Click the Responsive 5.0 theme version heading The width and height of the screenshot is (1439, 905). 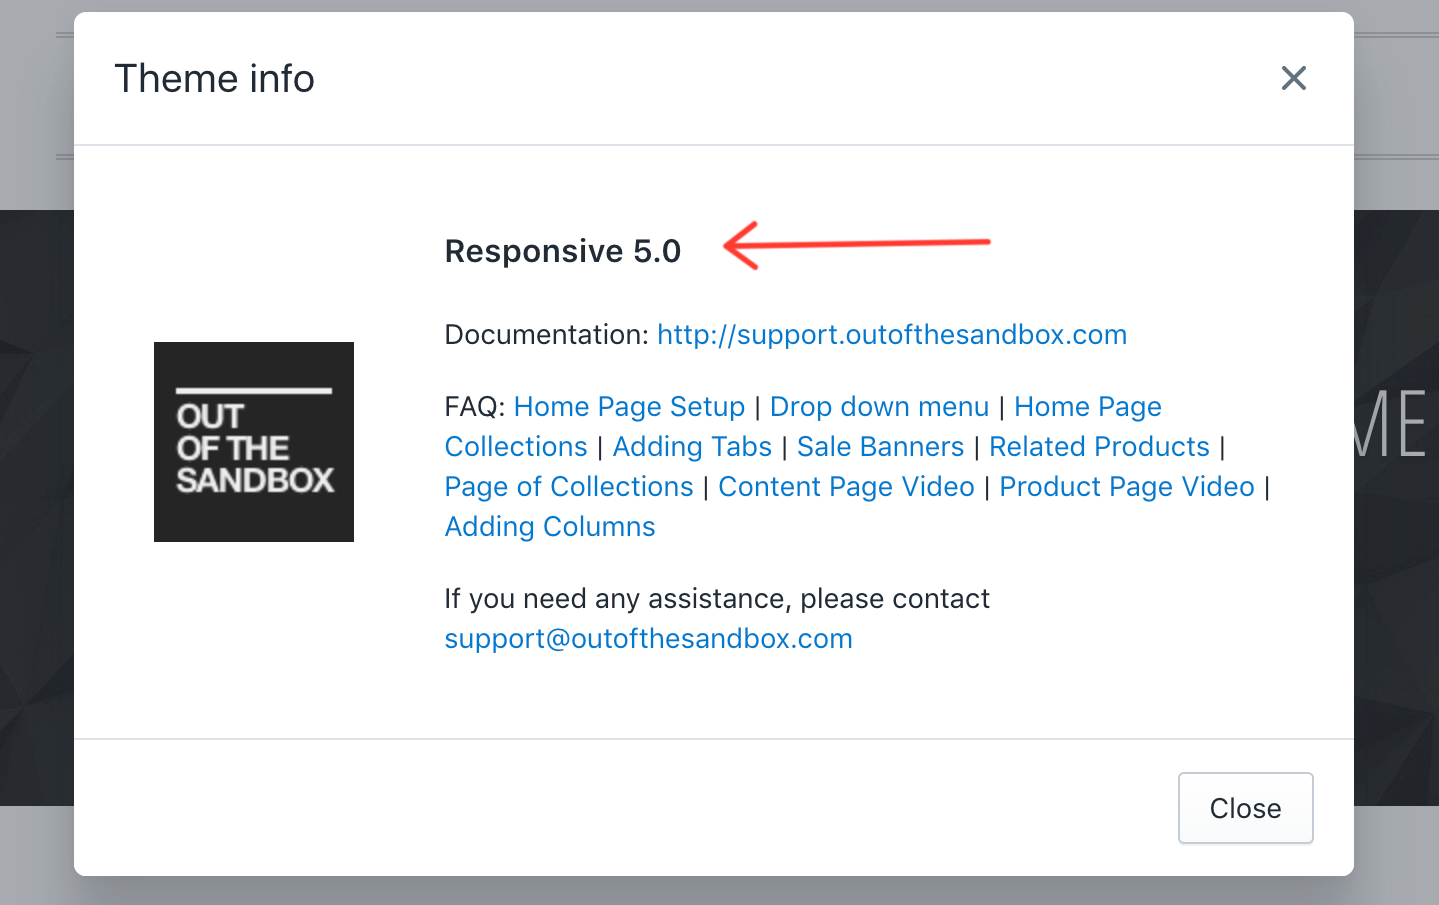(x=562, y=251)
